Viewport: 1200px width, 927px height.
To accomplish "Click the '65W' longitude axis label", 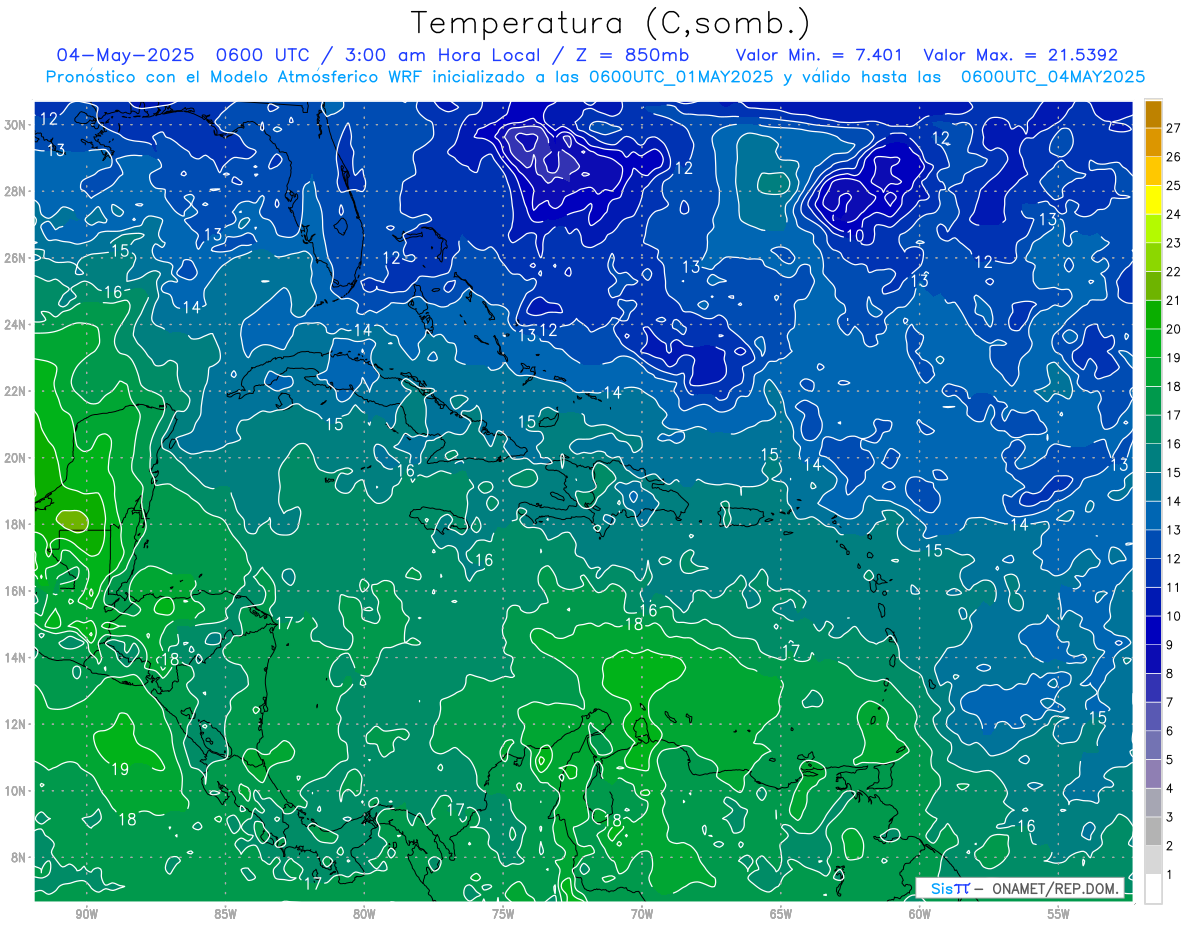I will pos(781,914).
